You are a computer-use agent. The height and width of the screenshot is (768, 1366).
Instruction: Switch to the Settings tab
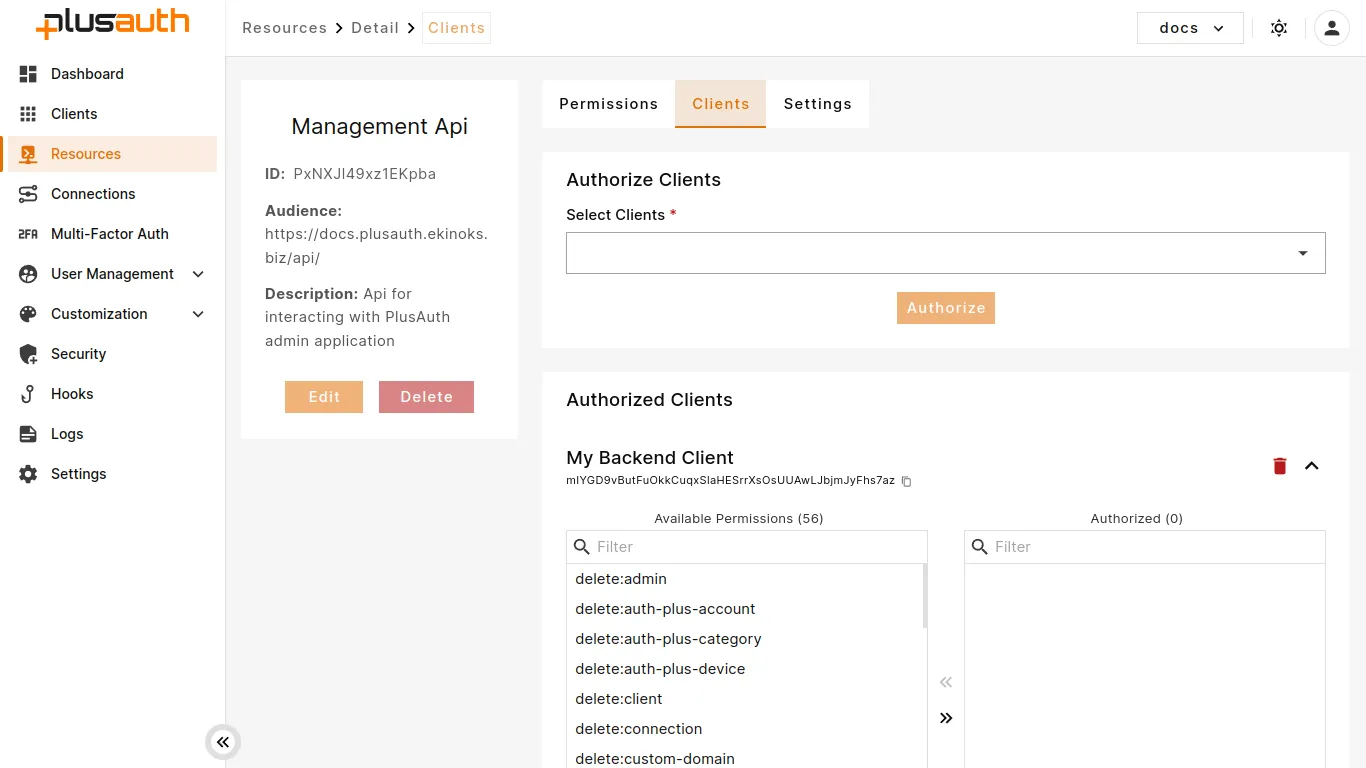click(x=817, y=104)
